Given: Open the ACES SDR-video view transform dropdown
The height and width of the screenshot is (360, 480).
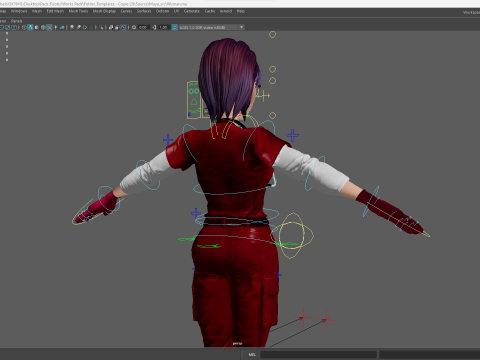Looking at the screenshot, I should (x=212, y=27).
